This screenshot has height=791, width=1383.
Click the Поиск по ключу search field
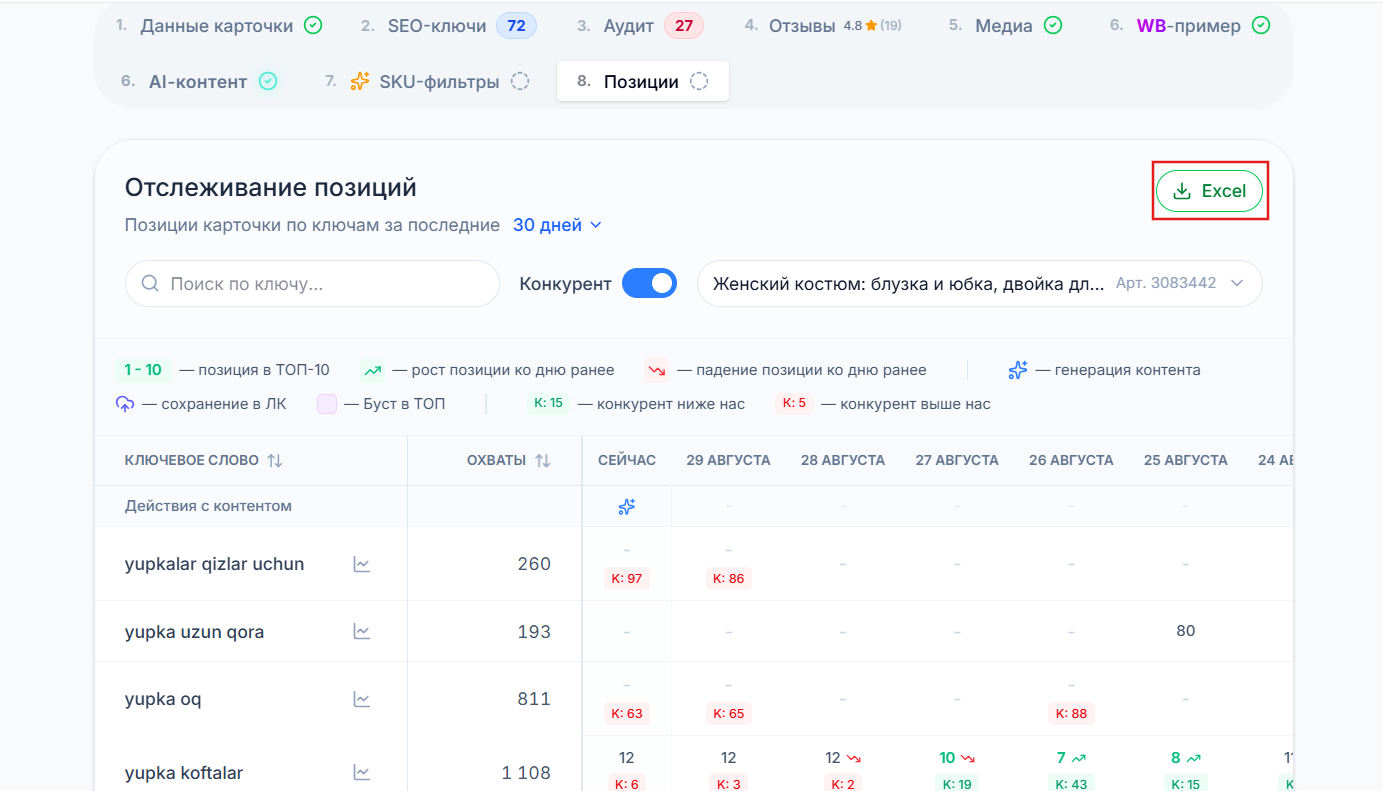tap(312, 284)
